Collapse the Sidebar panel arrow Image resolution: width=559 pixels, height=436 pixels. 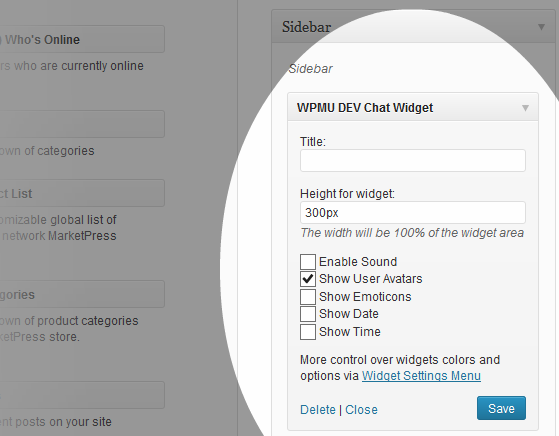point(541,27)
